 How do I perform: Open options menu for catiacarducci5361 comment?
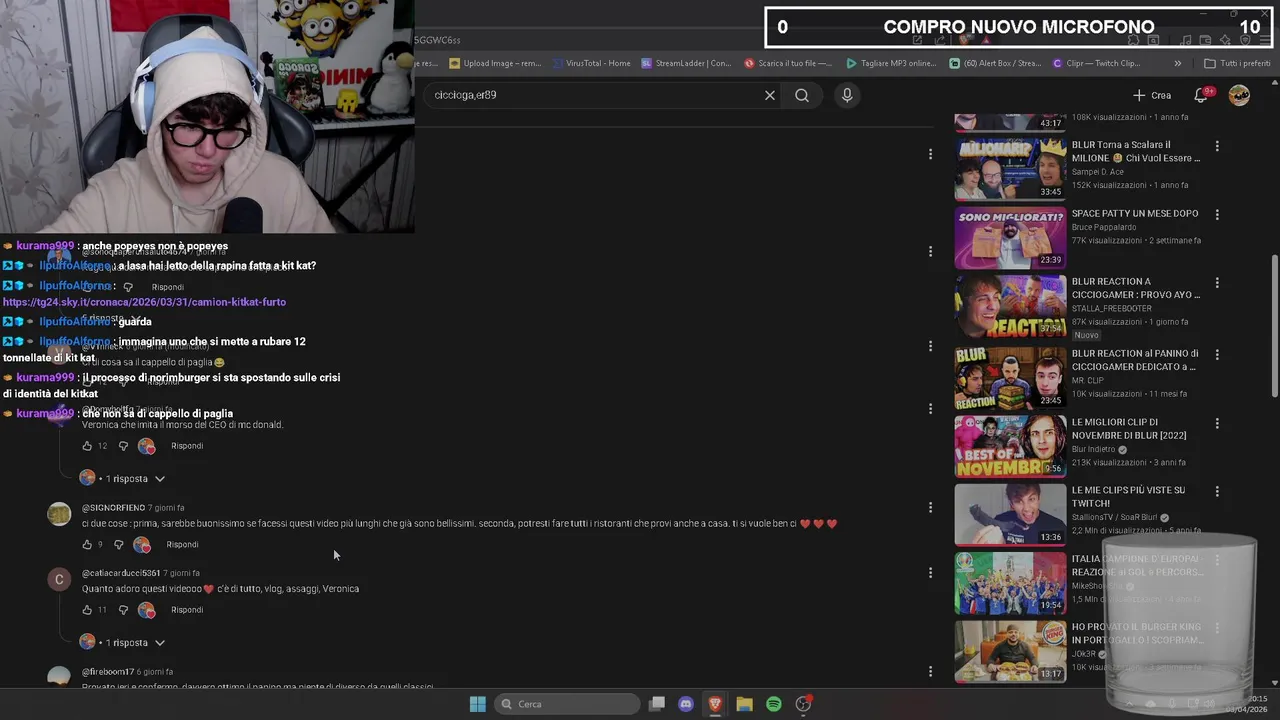tap(930, 573)
